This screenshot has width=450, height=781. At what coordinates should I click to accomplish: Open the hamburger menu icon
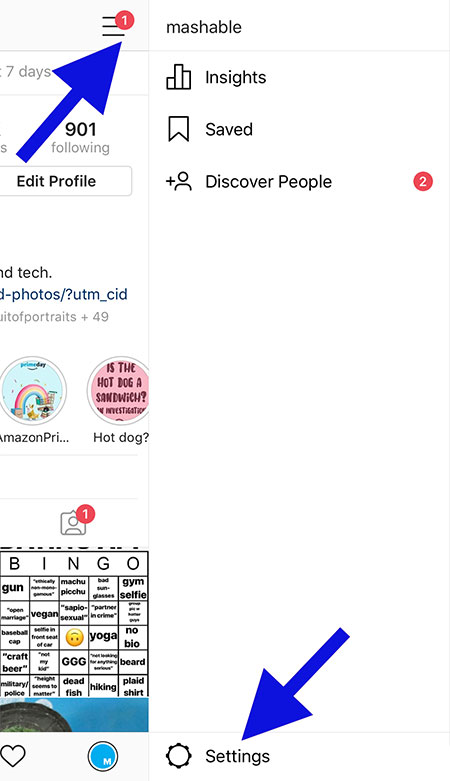pos(113,26)
